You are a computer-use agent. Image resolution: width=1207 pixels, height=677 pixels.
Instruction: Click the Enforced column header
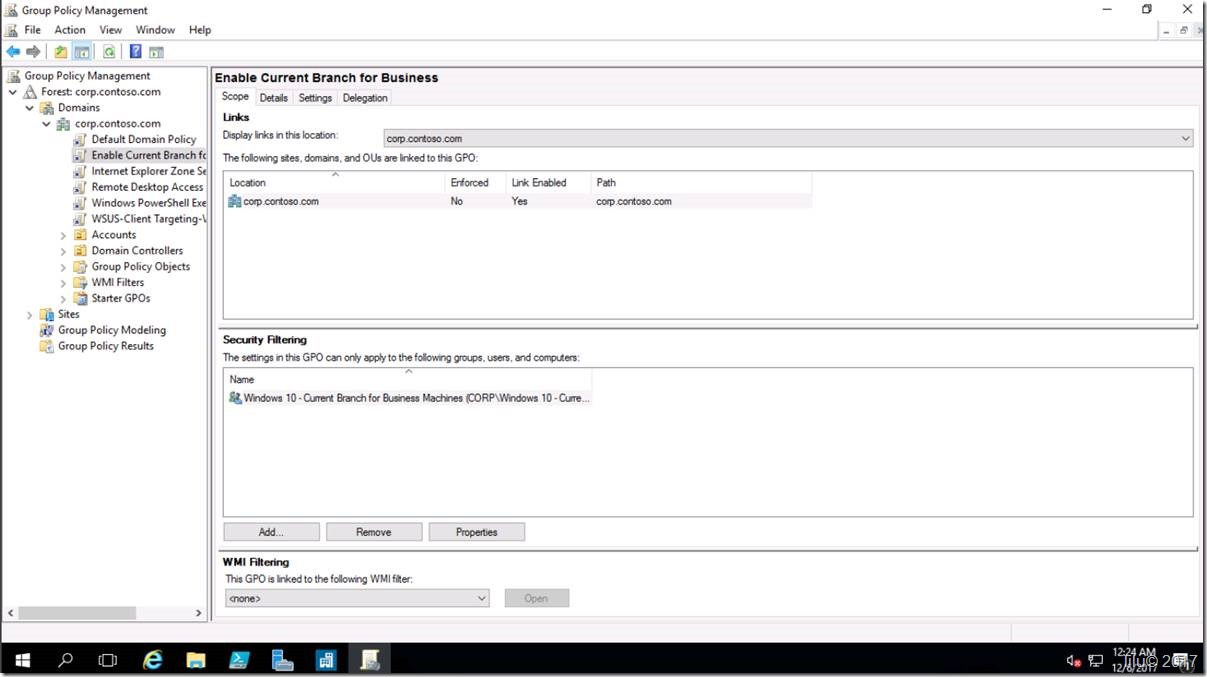(x=475, y=182)
